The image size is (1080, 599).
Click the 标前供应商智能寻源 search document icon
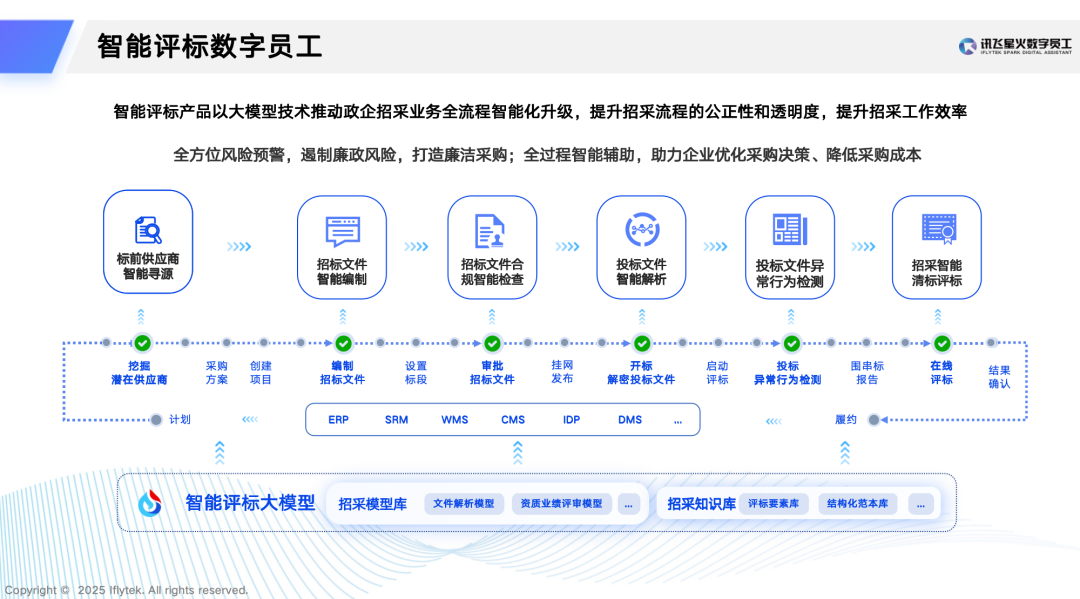coord(148,230)
